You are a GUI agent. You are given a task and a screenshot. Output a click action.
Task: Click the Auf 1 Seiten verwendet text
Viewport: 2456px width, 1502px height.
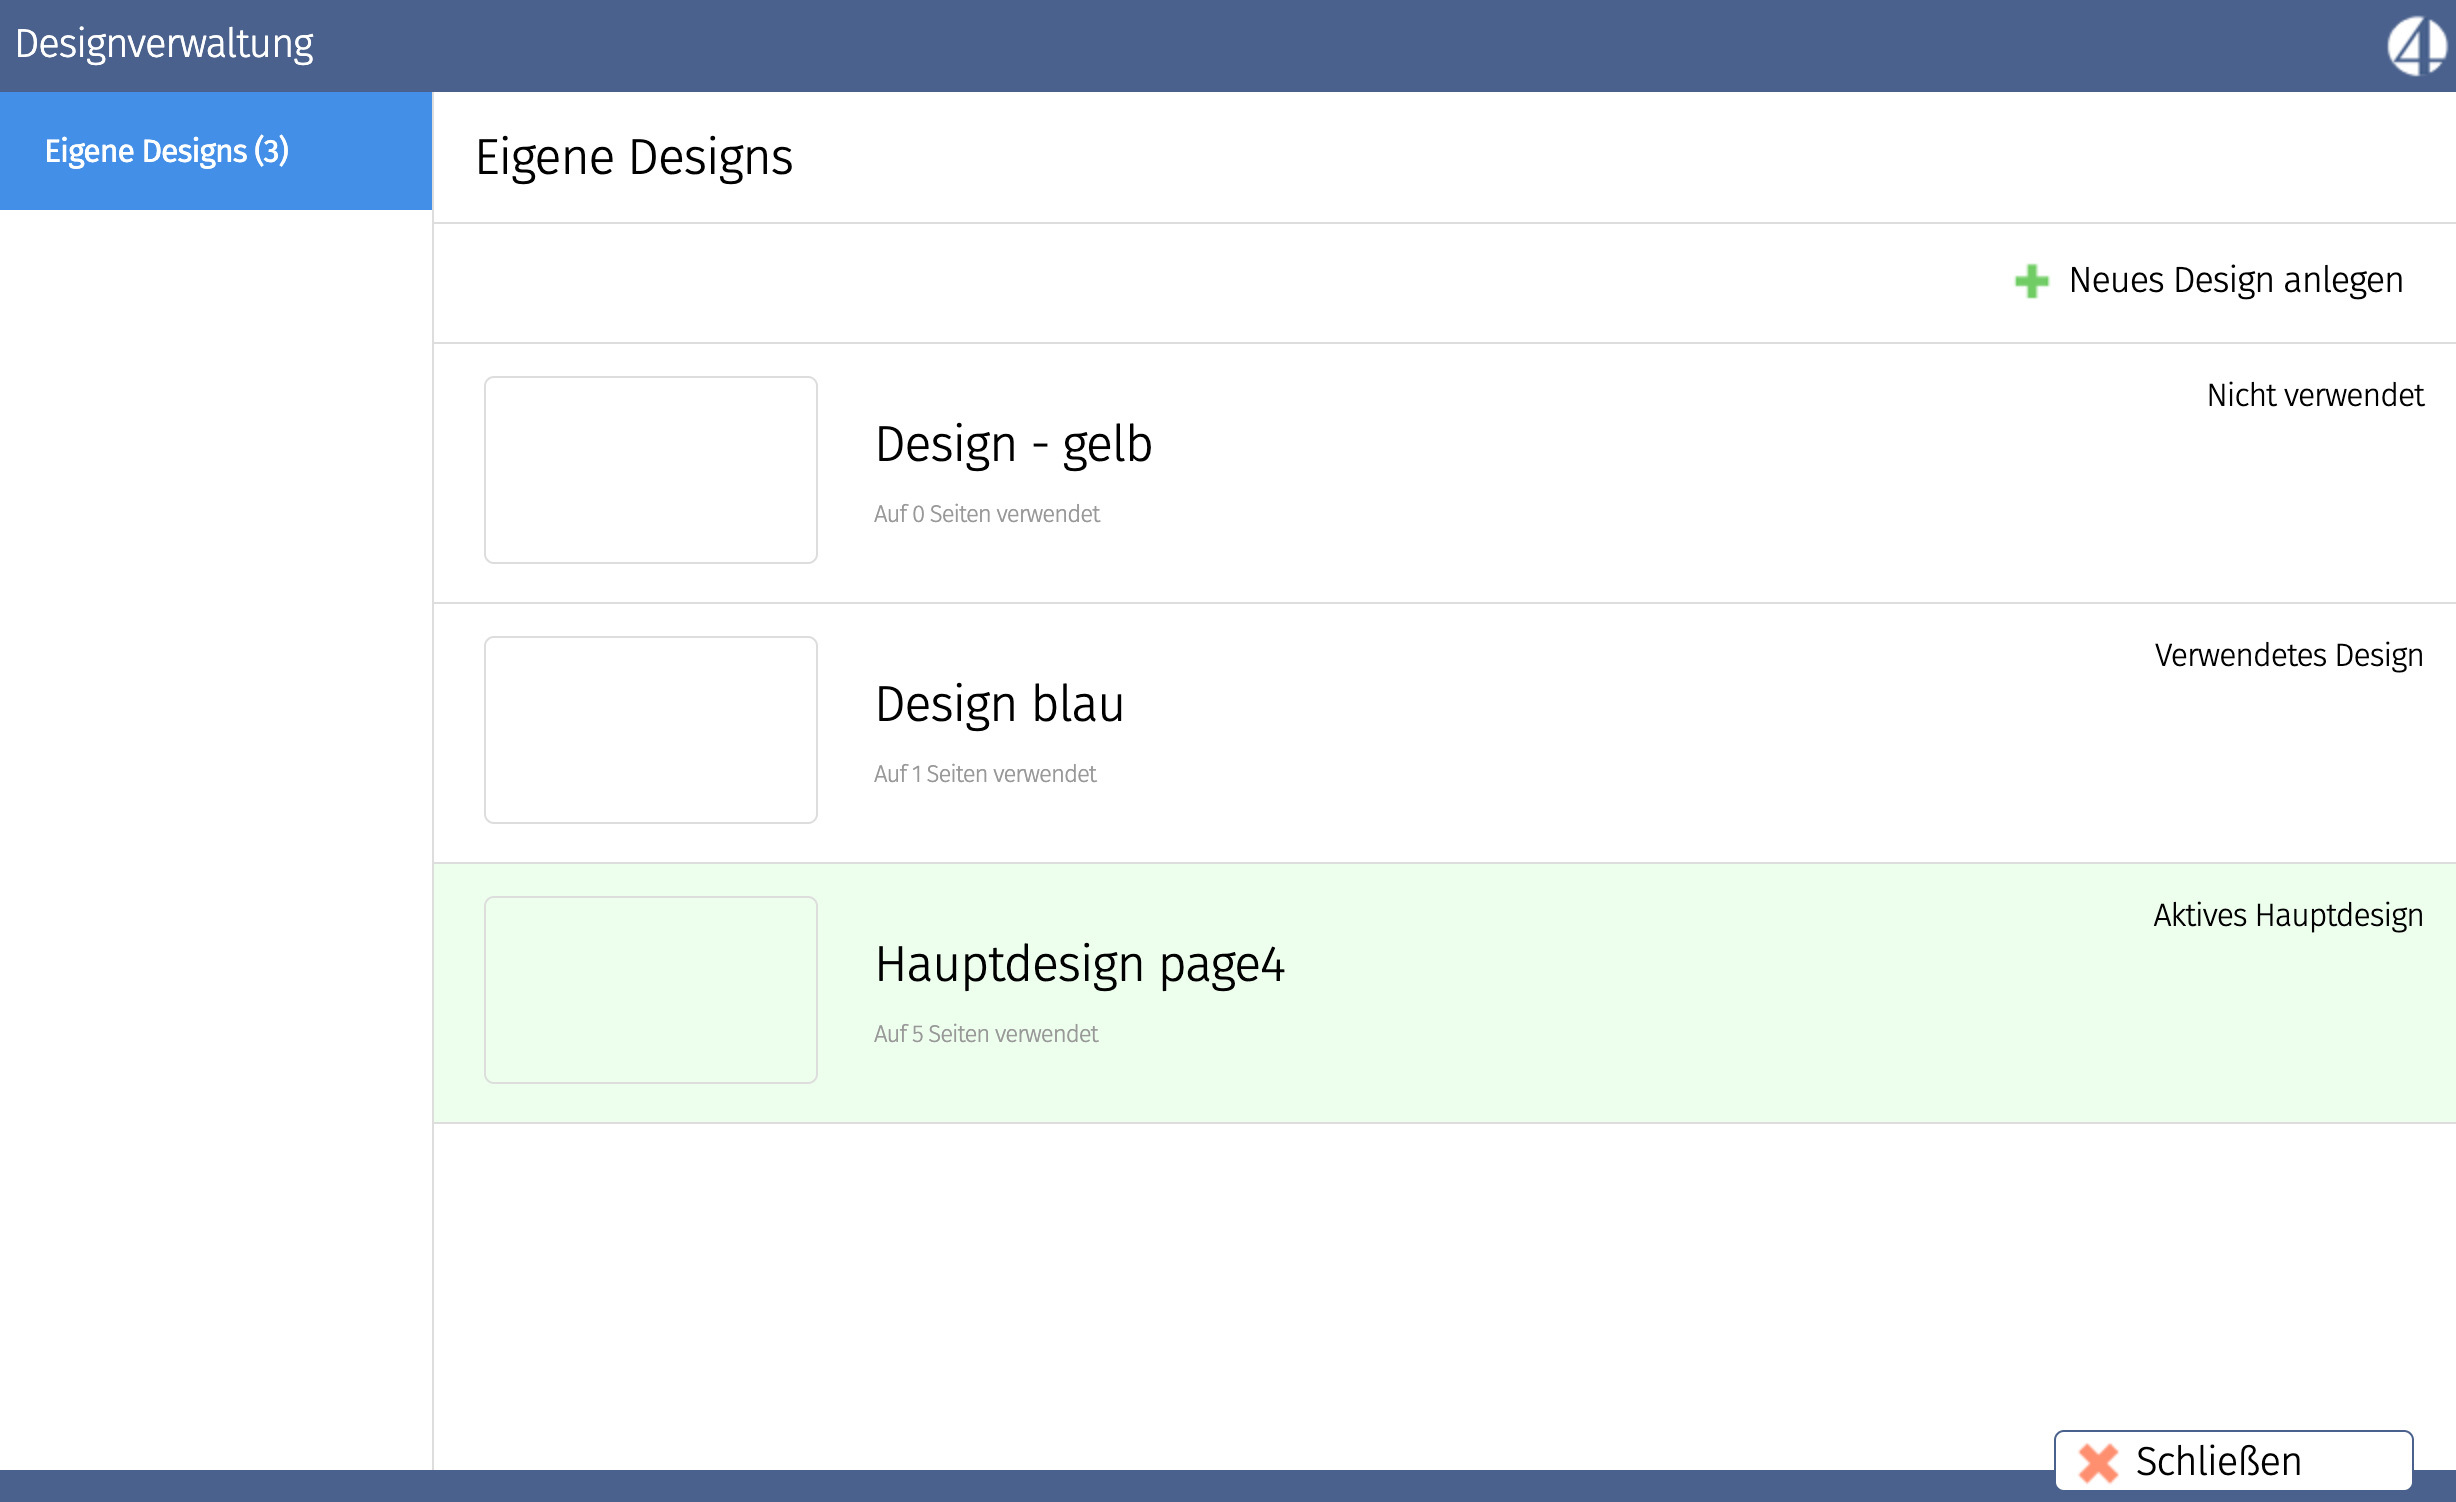[984, 774]
